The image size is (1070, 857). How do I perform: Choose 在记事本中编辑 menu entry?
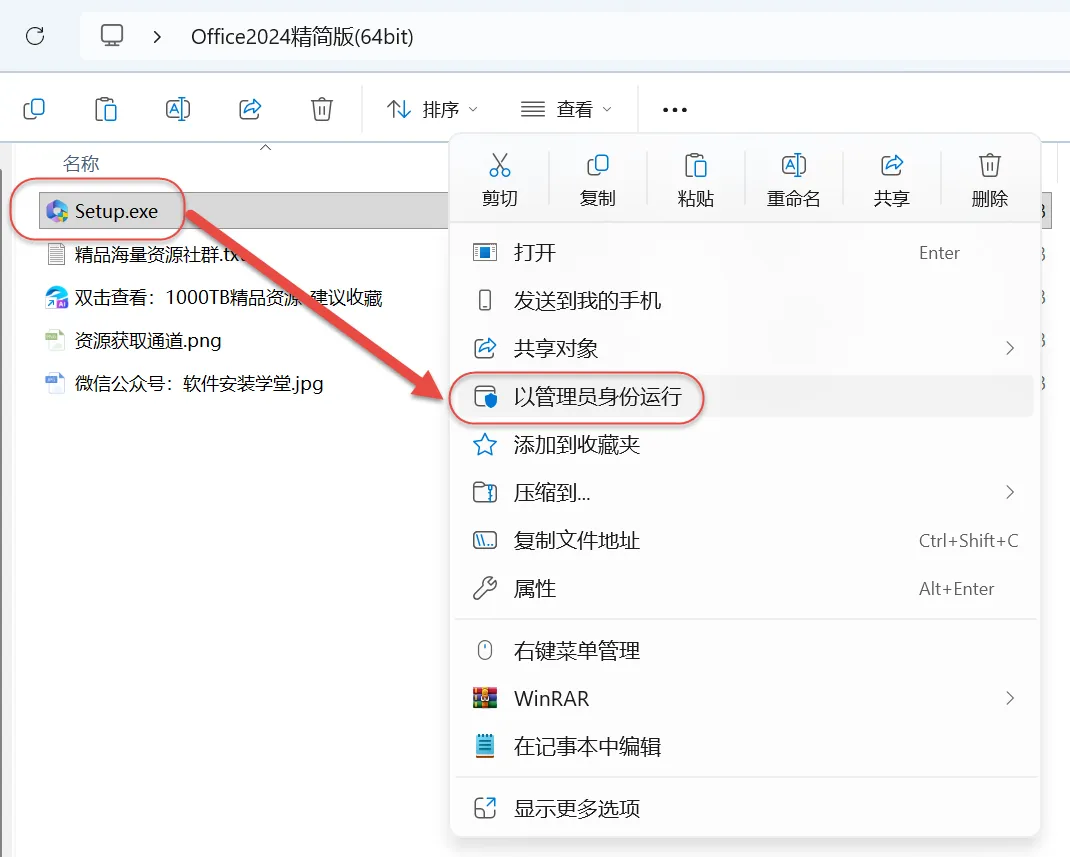[x=744, y=746]
